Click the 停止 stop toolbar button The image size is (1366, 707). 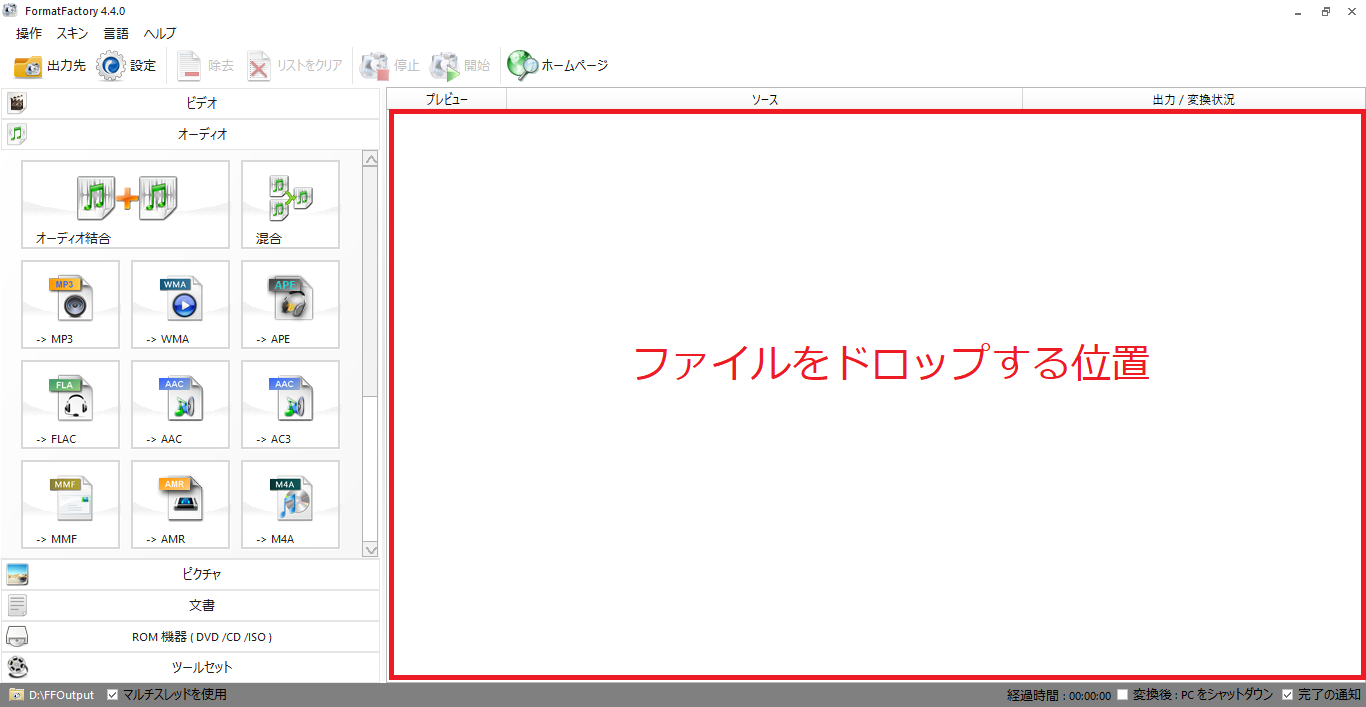tap(390, 66)
